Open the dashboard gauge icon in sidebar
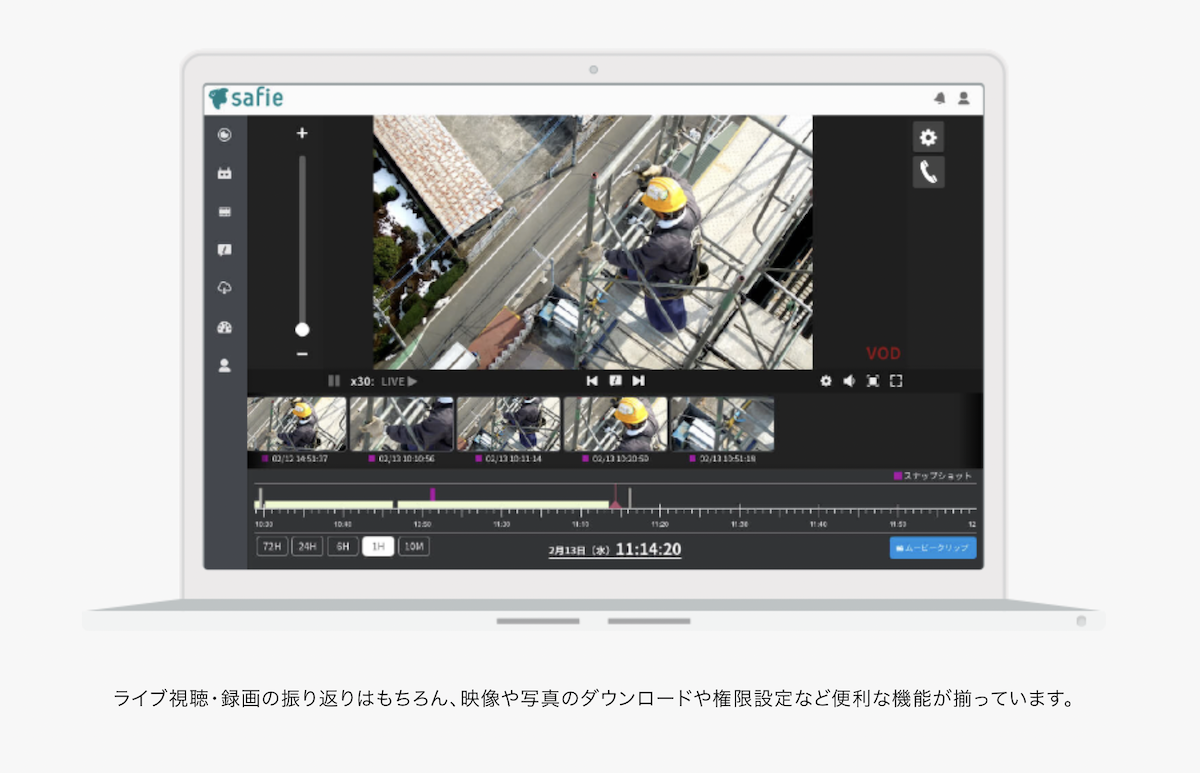This screenshot has height=773, width=1200. click(x=224, y=327)
